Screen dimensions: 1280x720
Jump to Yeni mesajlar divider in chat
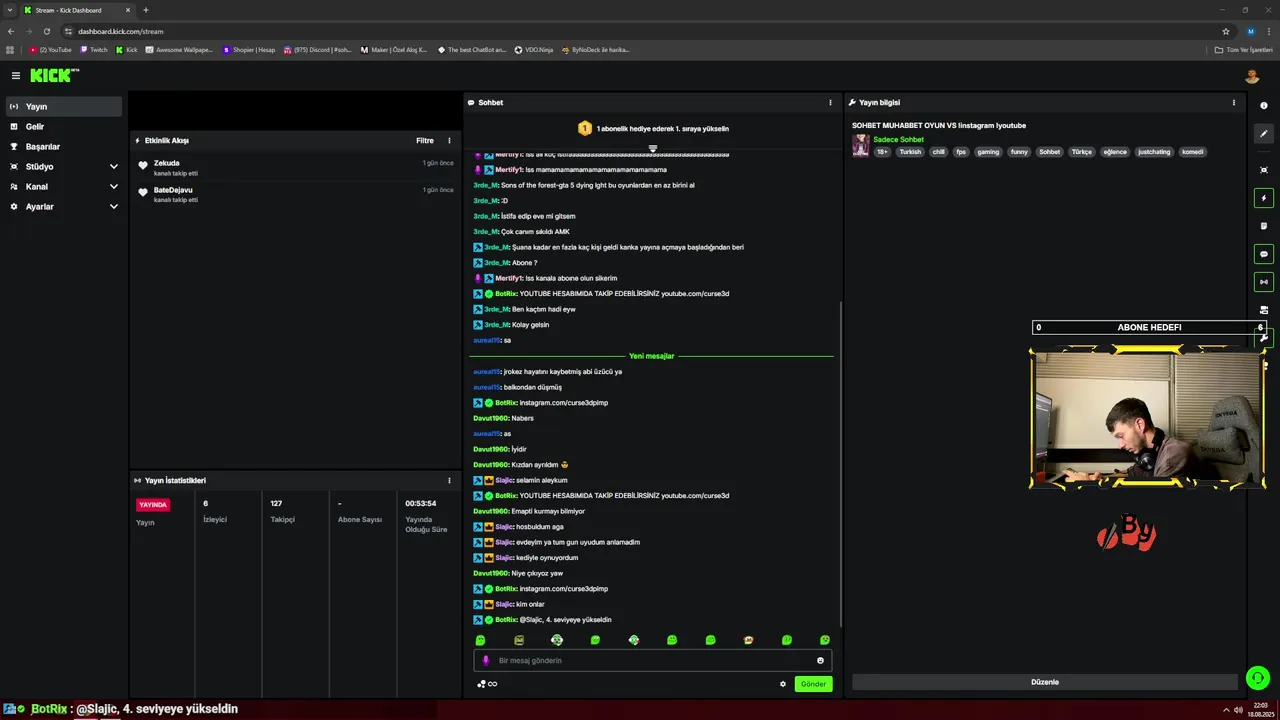651,356
